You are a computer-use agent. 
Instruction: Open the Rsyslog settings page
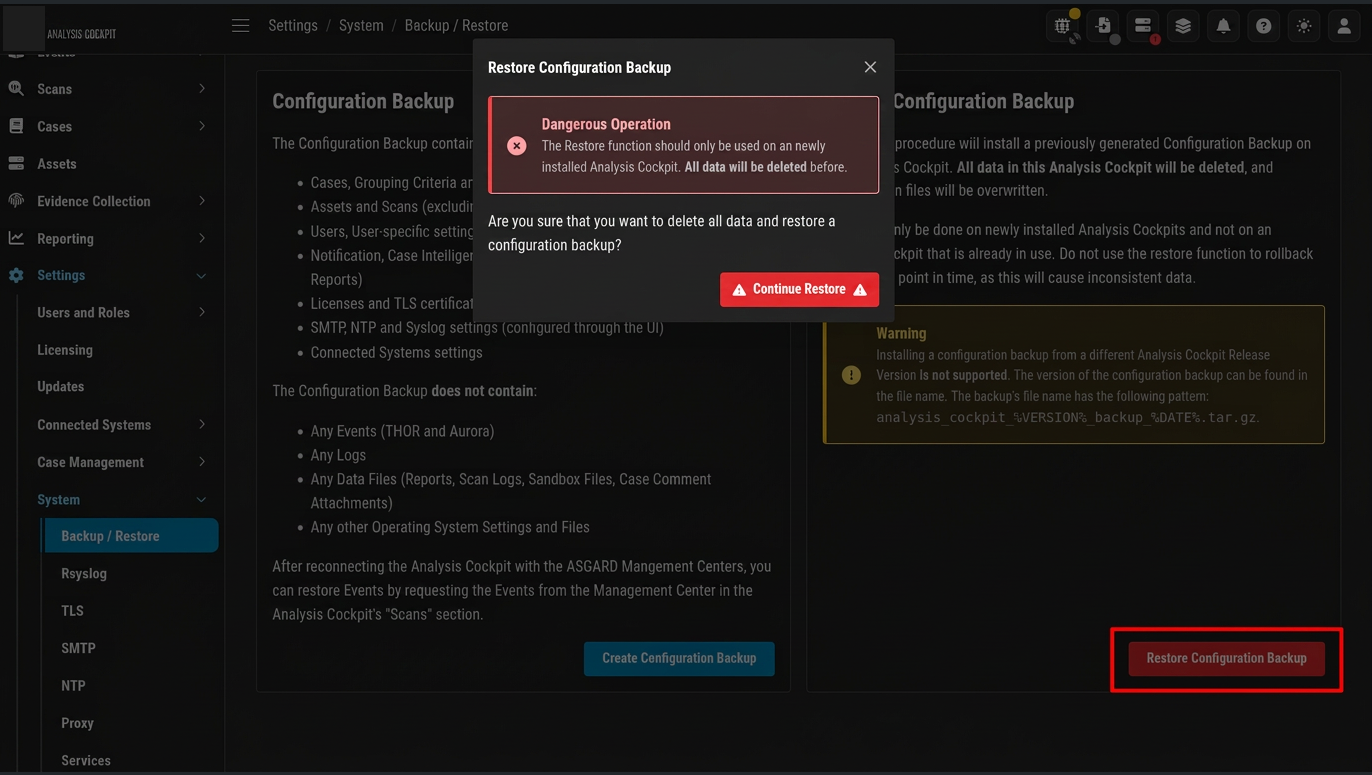point(84,574)
